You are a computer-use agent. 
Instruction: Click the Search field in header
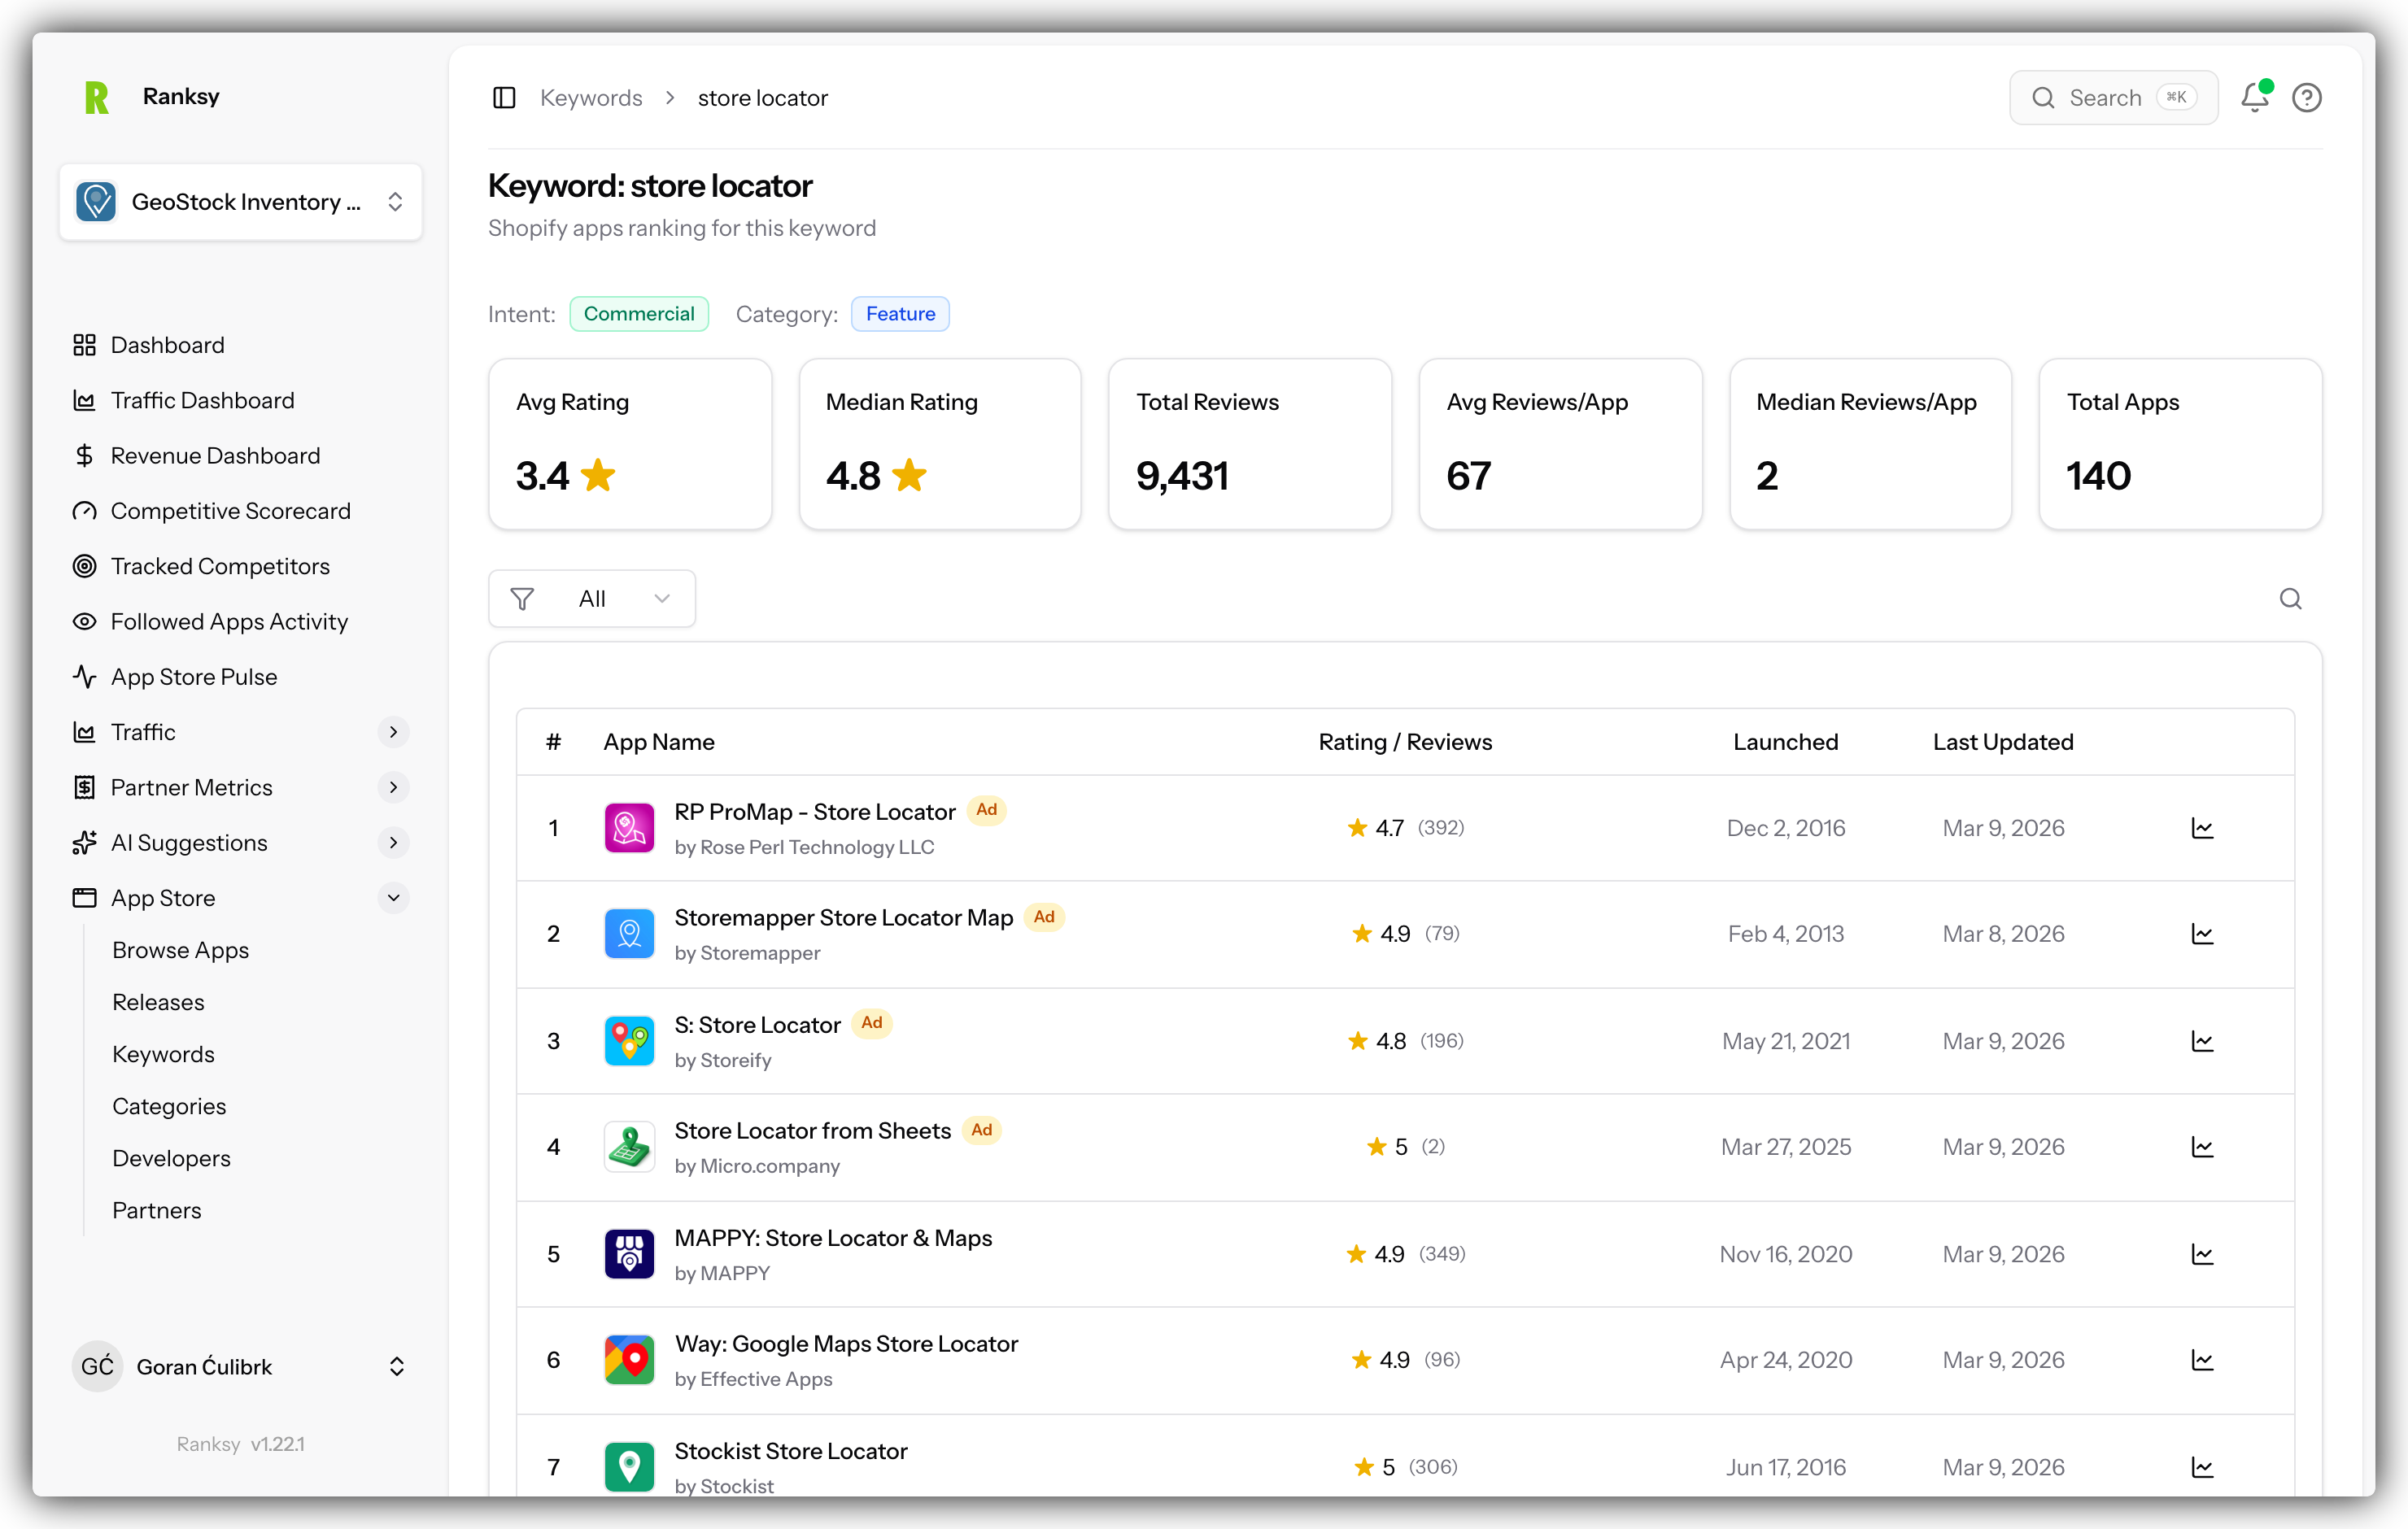[2113, 98]
